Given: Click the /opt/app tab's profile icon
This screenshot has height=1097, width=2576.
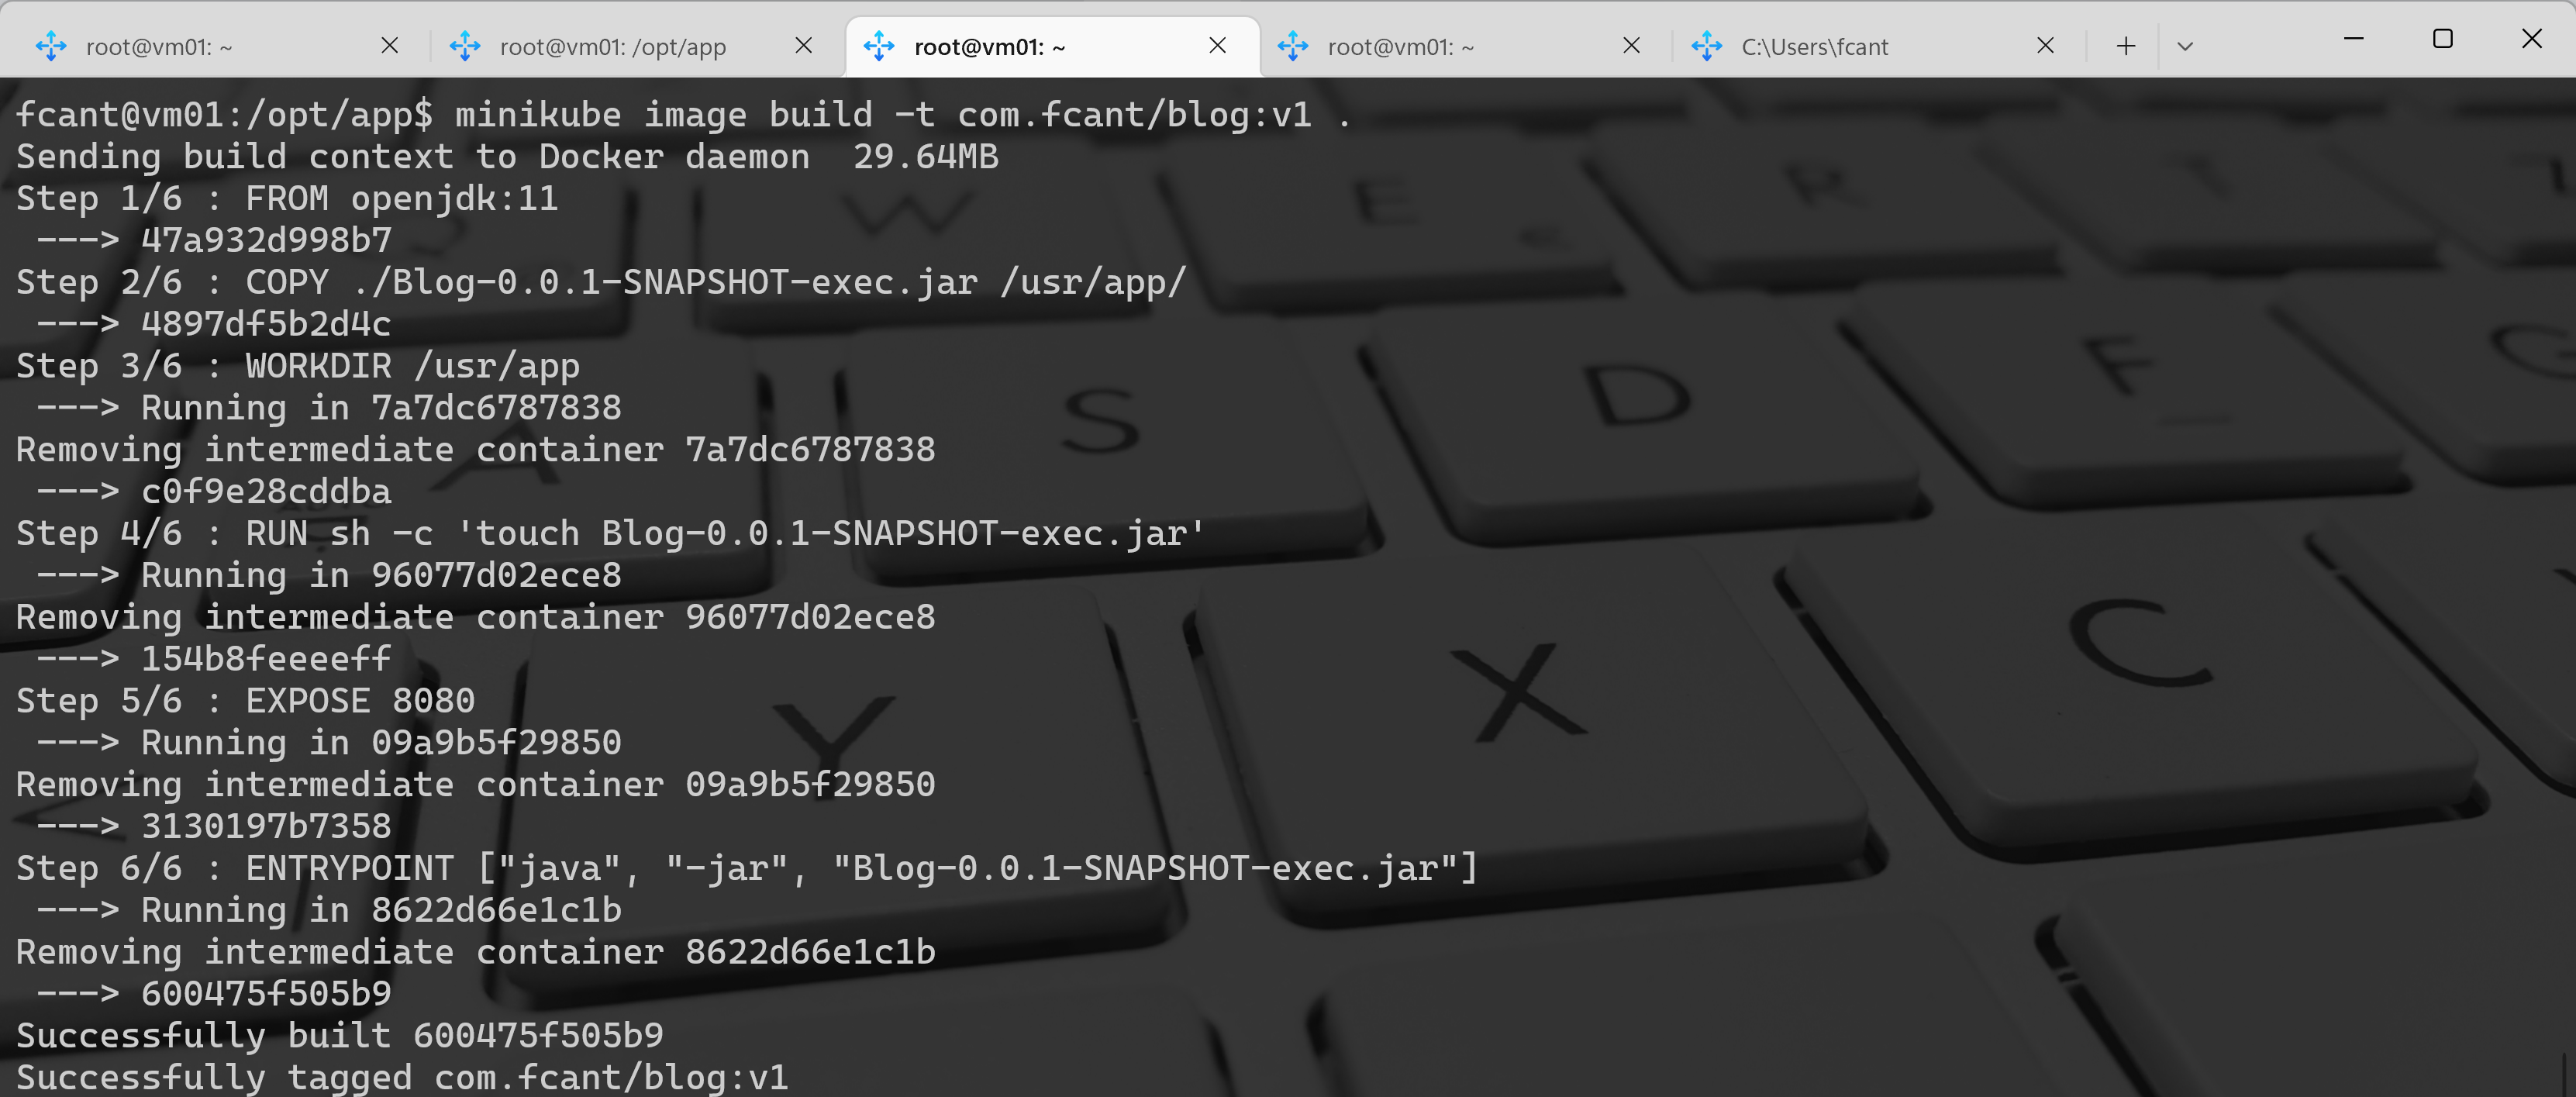Looking at the screenshot, I should 465,46.
